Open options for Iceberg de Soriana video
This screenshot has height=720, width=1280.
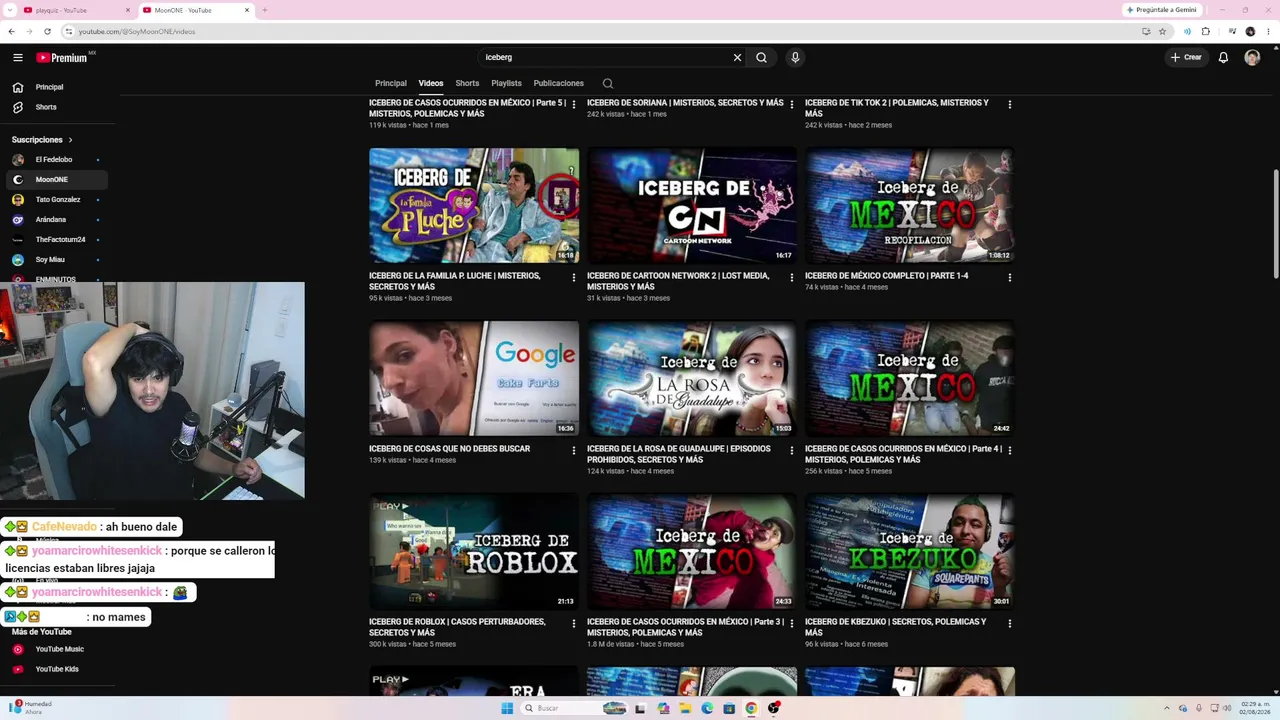click(792, 104)
